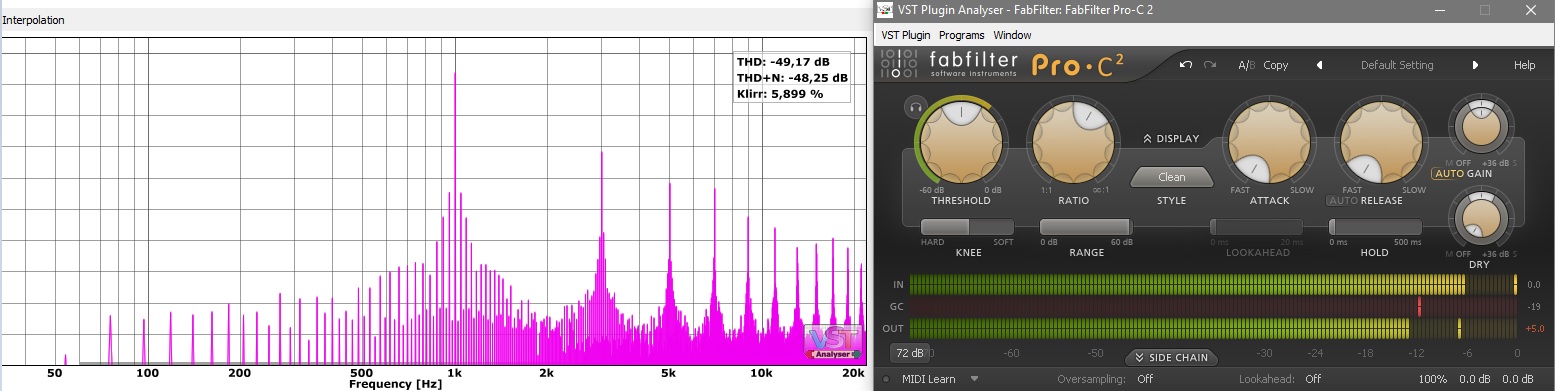Load the previous preset with left arrow
This screenshot has height=391, width=1555.
1319,65
